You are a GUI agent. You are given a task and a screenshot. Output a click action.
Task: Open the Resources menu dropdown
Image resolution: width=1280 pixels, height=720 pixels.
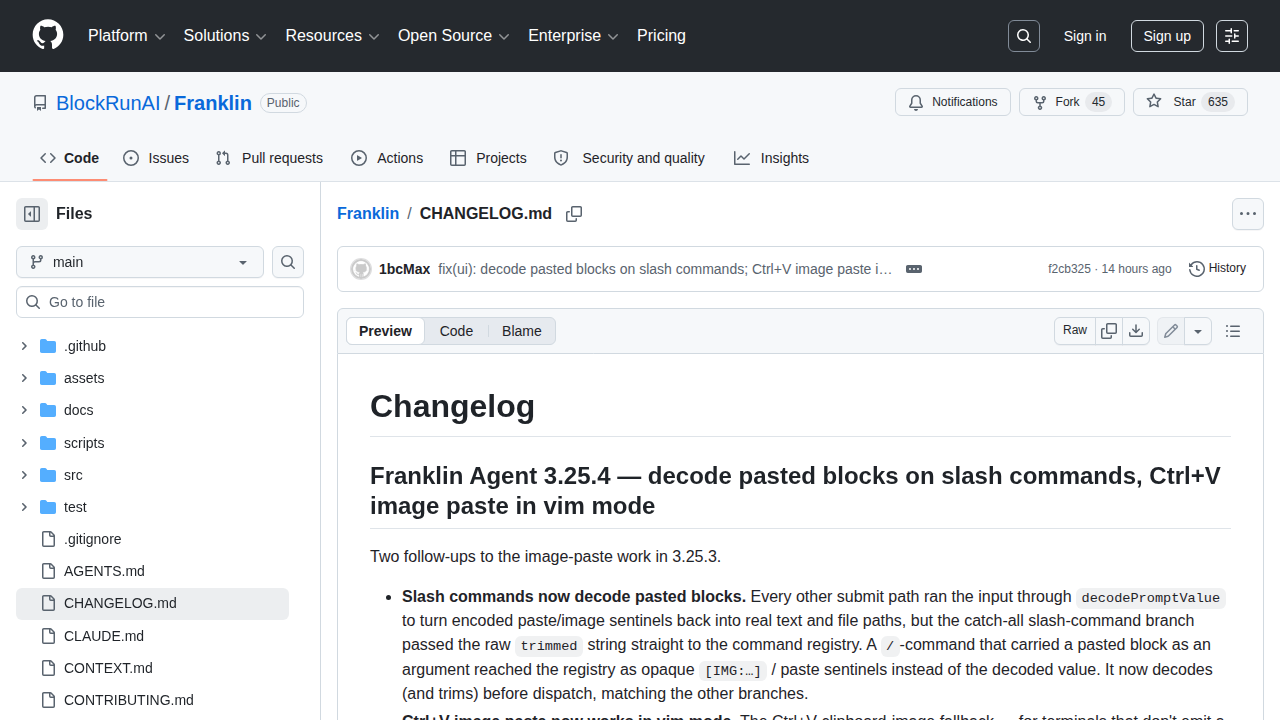[332, 36]
